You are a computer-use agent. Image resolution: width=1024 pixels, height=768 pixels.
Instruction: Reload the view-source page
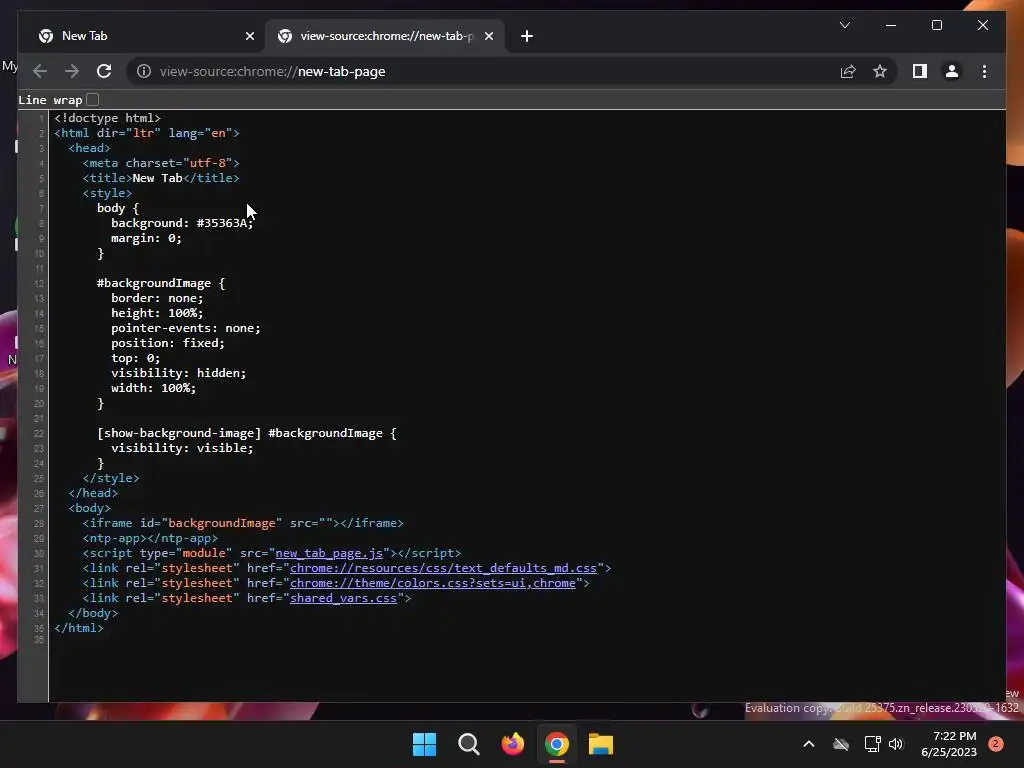point(104,71)
